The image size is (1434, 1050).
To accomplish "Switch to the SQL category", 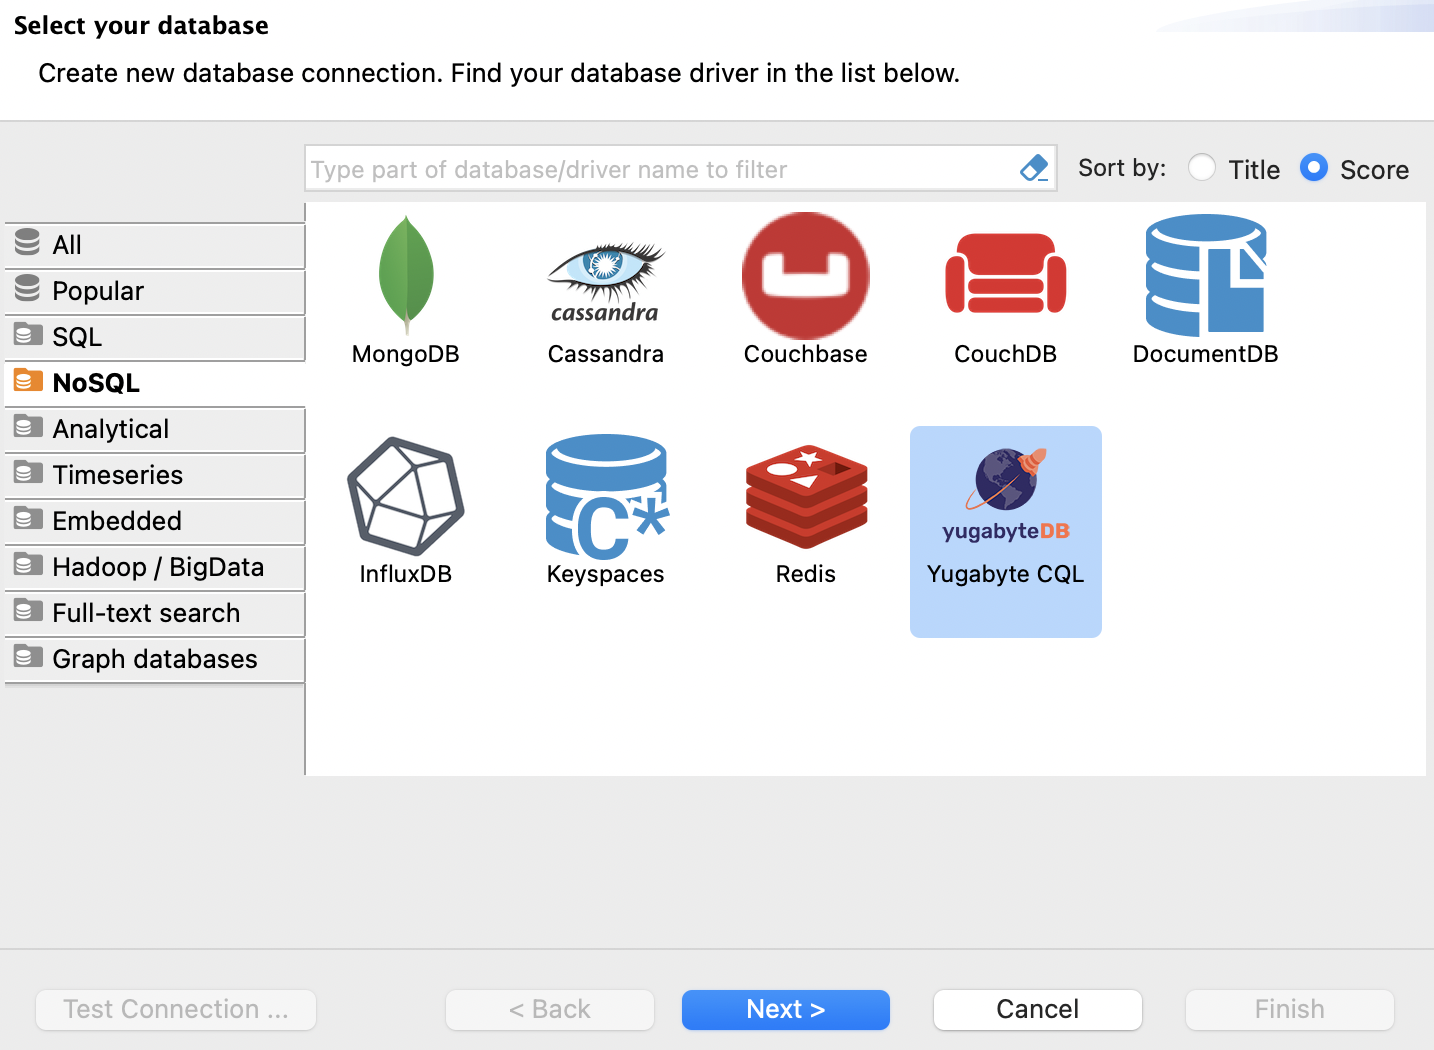I will pos(76,337).
